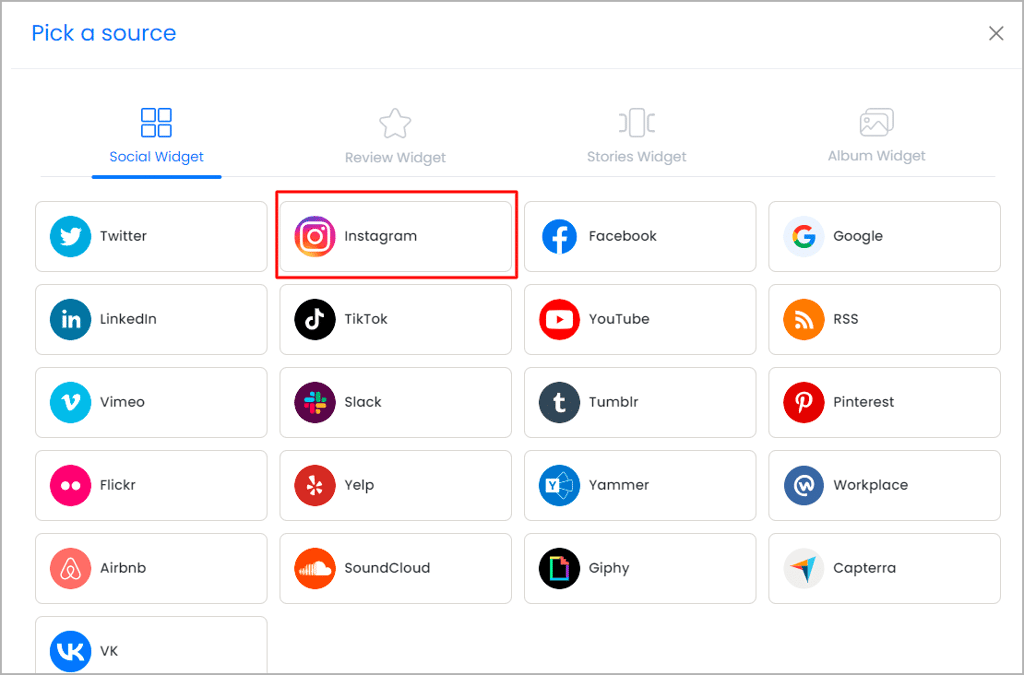Image resolution: width=1024 pixels, height=675 pixels.
Task: Pick Google as the source
Action: point(884,236)
